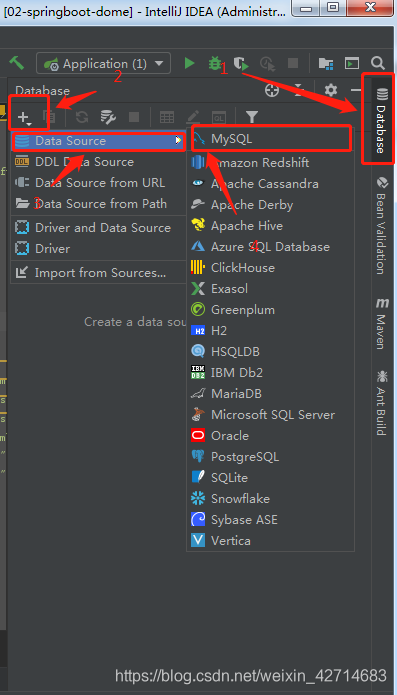Choose Data Source from URL
The height and width of the screenshot is (695, 397).
click(98, 183)
